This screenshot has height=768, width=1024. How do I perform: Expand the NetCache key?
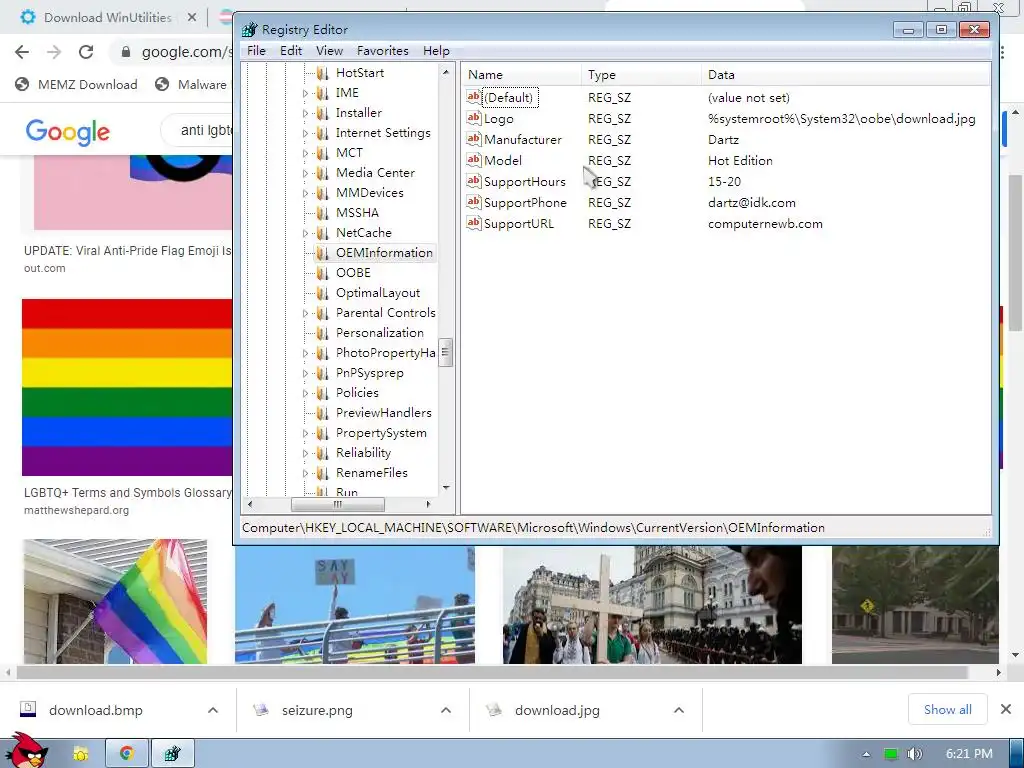[305, 233]
